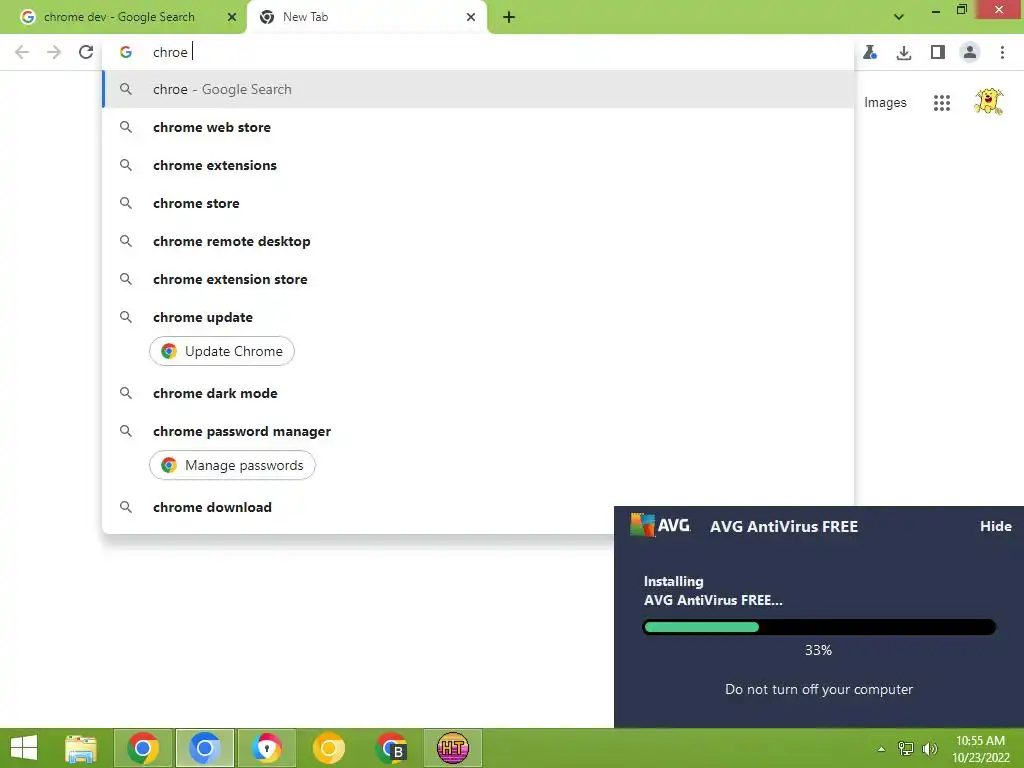The height and width of the screenshot is (768, 1024).
Task: Click the Google G icon in address bar
Action: pos(126,52)
